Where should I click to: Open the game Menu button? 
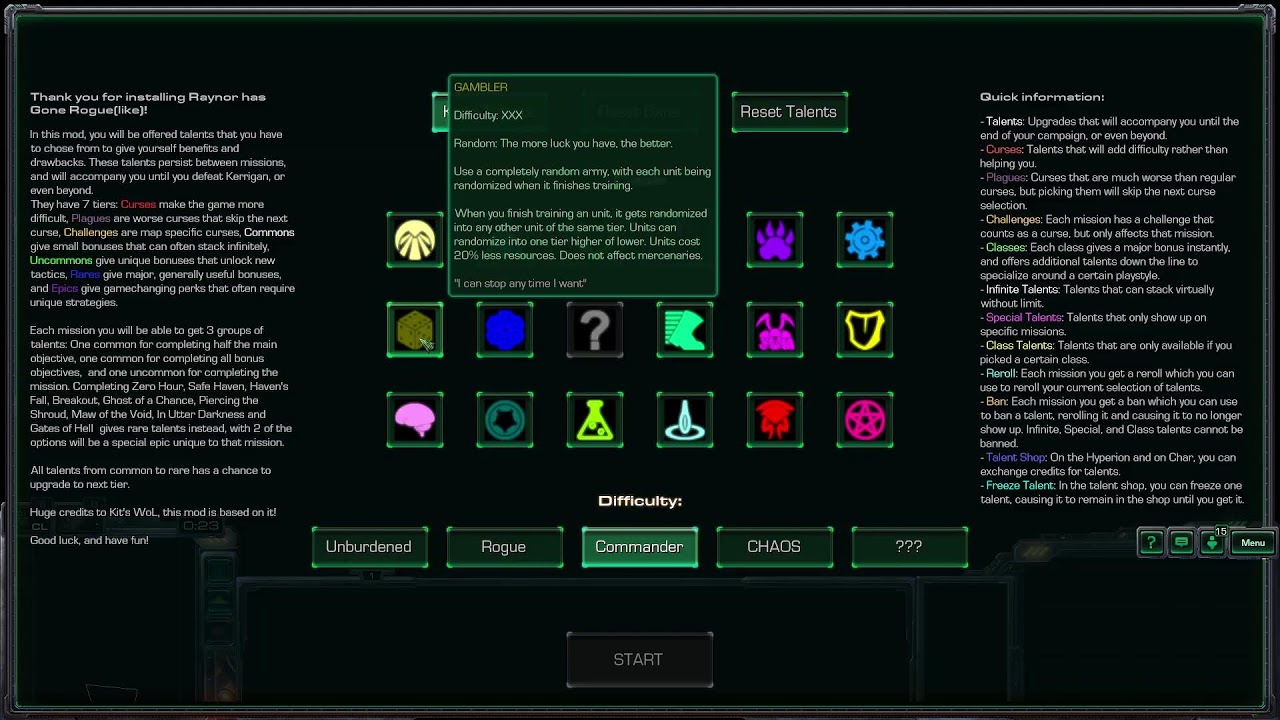point(1253,543)
